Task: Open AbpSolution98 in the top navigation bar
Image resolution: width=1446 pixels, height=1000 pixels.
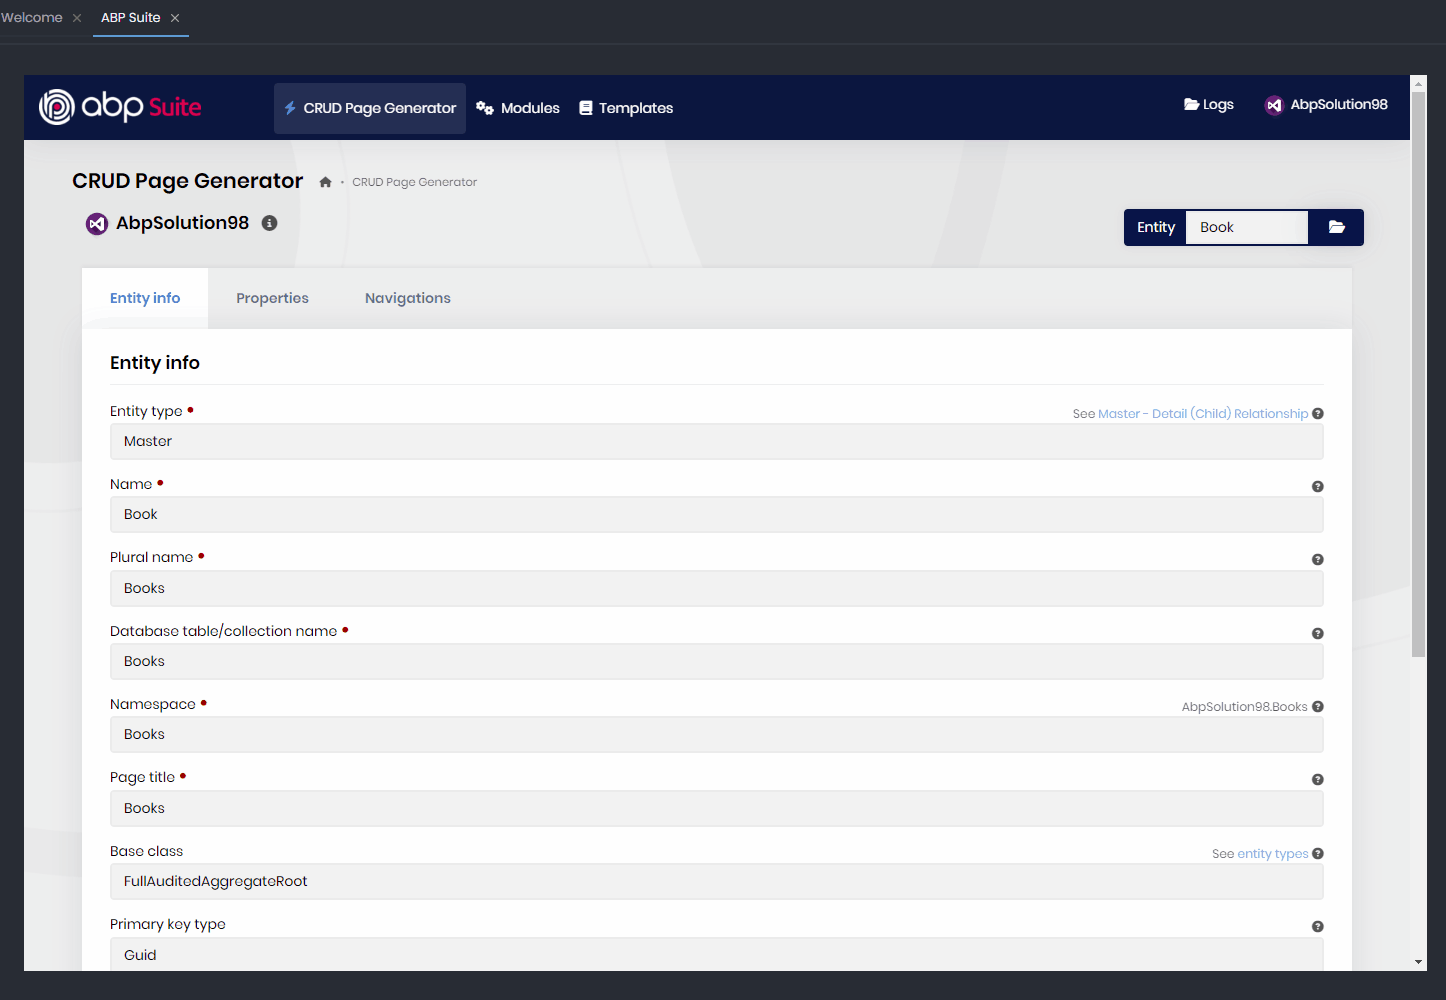Action: [x=1327, y=105]
